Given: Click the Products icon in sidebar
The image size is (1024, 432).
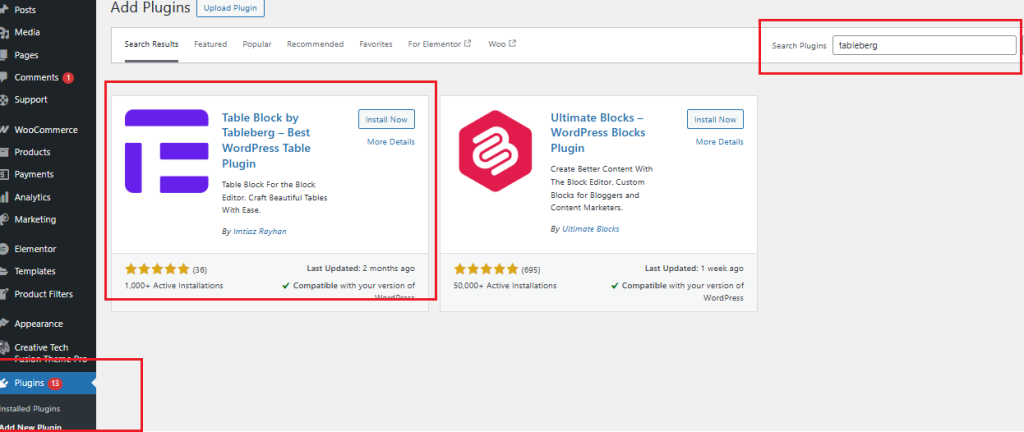Looking at the screenshot, I should (3, 152).
